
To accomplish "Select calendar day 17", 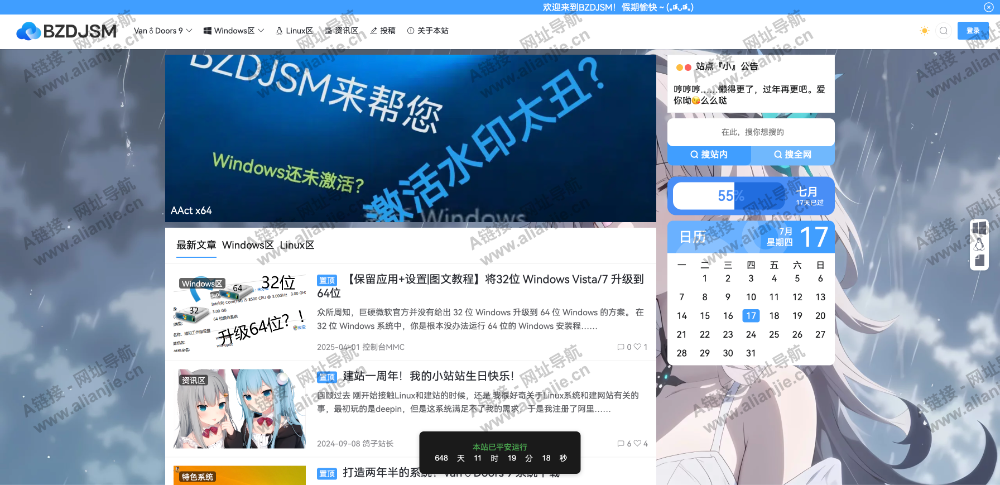I will click(751, 315).
